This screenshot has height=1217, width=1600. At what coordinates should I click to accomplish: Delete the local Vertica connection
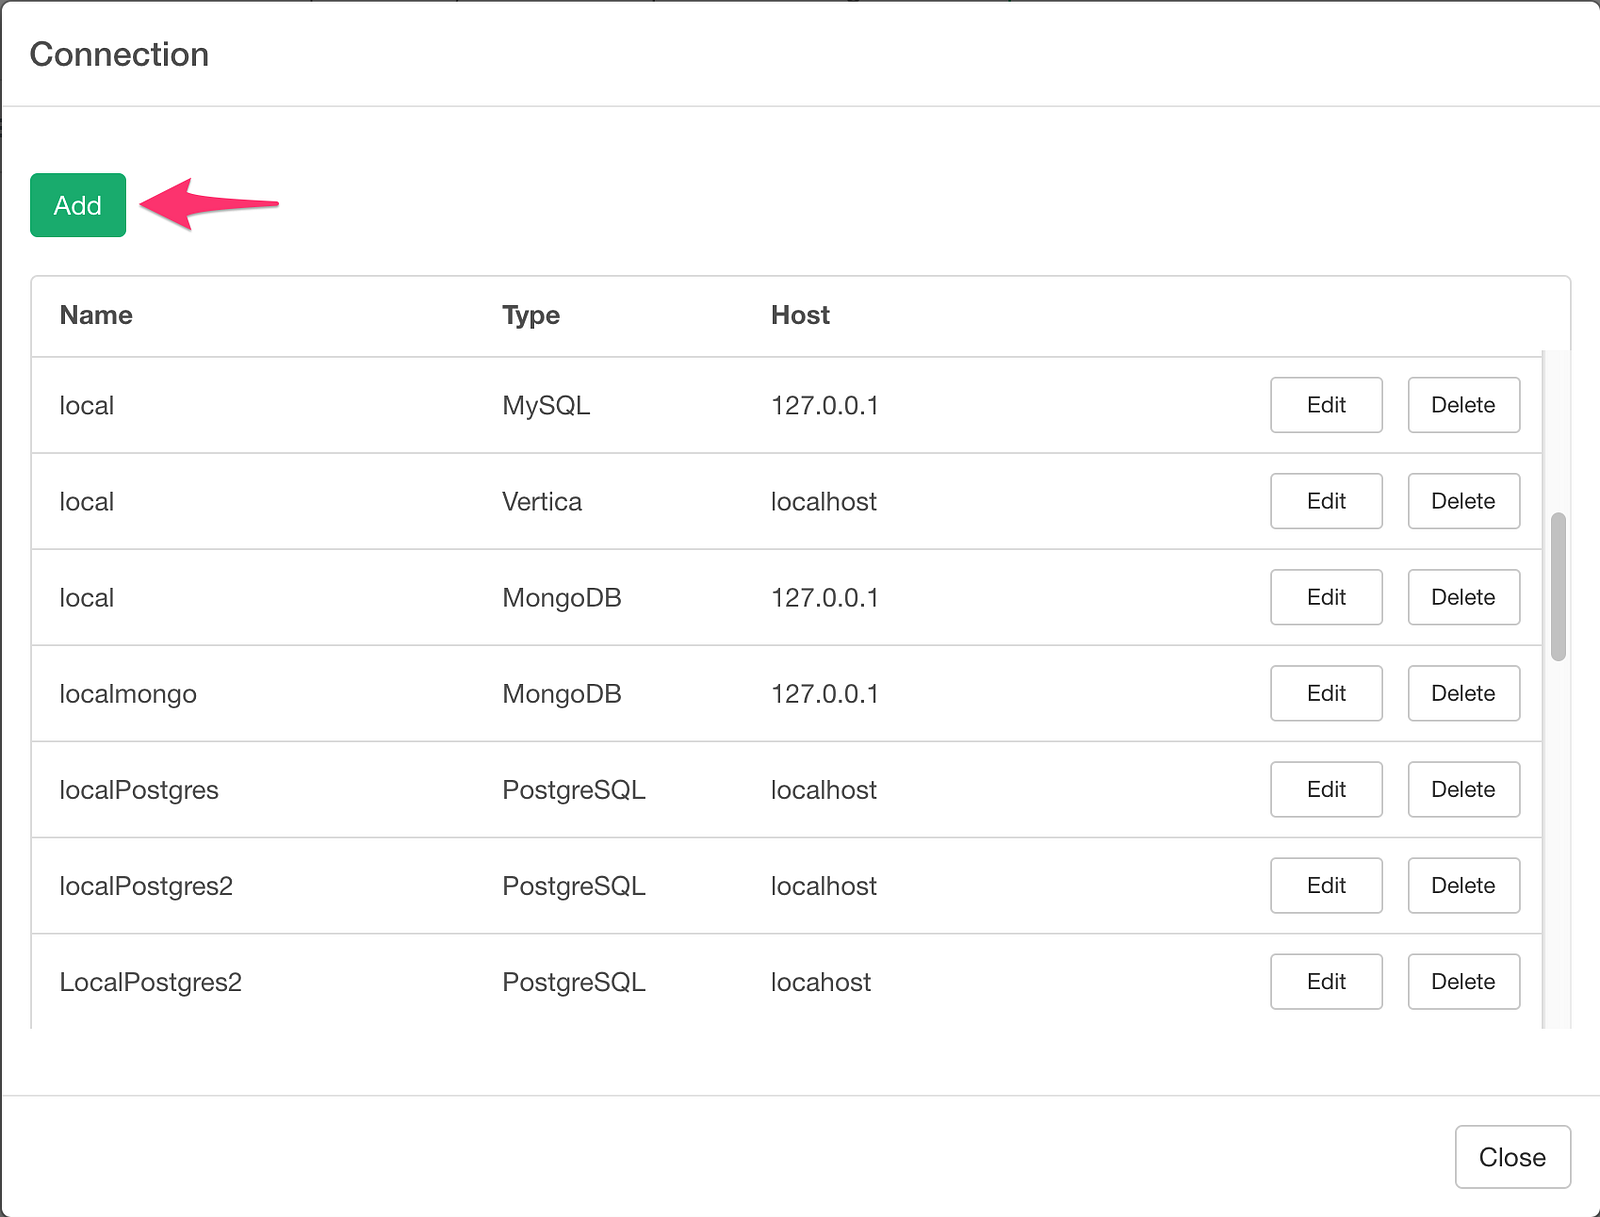1463,501
